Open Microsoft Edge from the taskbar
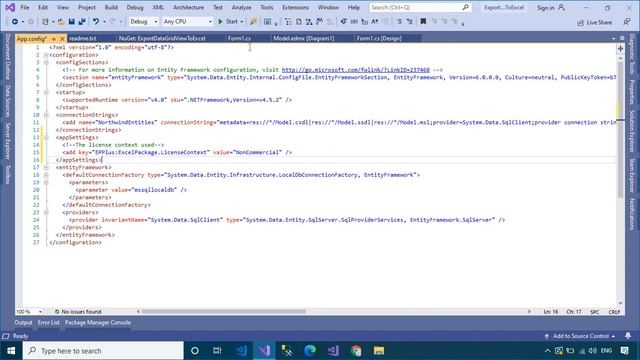640x360 pixels. 310,351
